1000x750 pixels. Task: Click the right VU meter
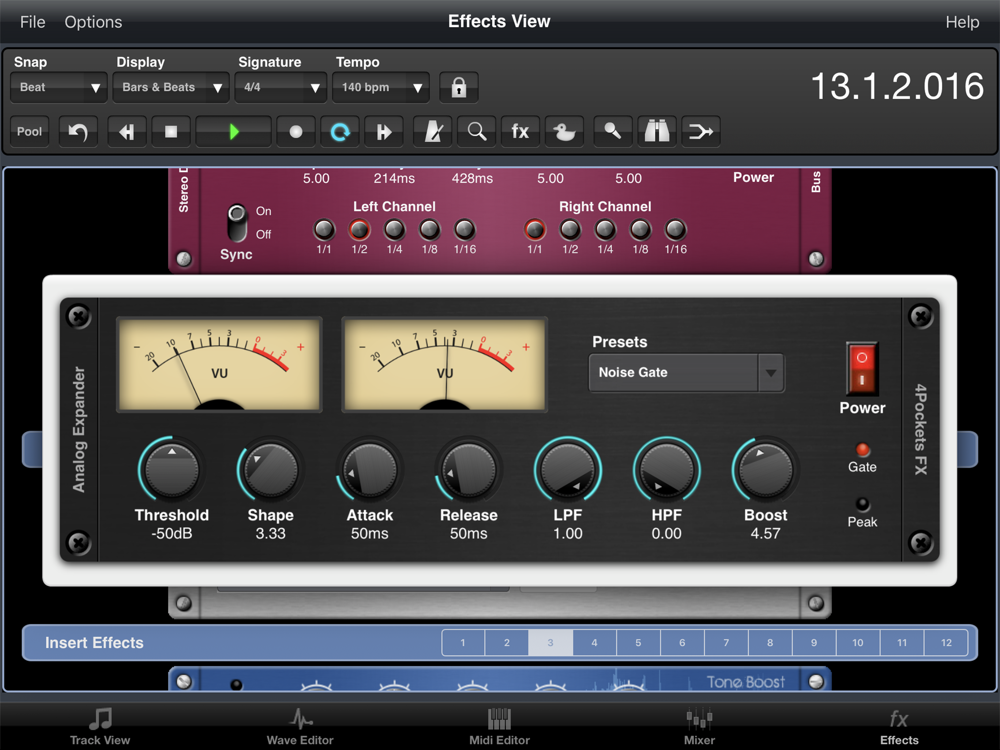coord(445,364)
